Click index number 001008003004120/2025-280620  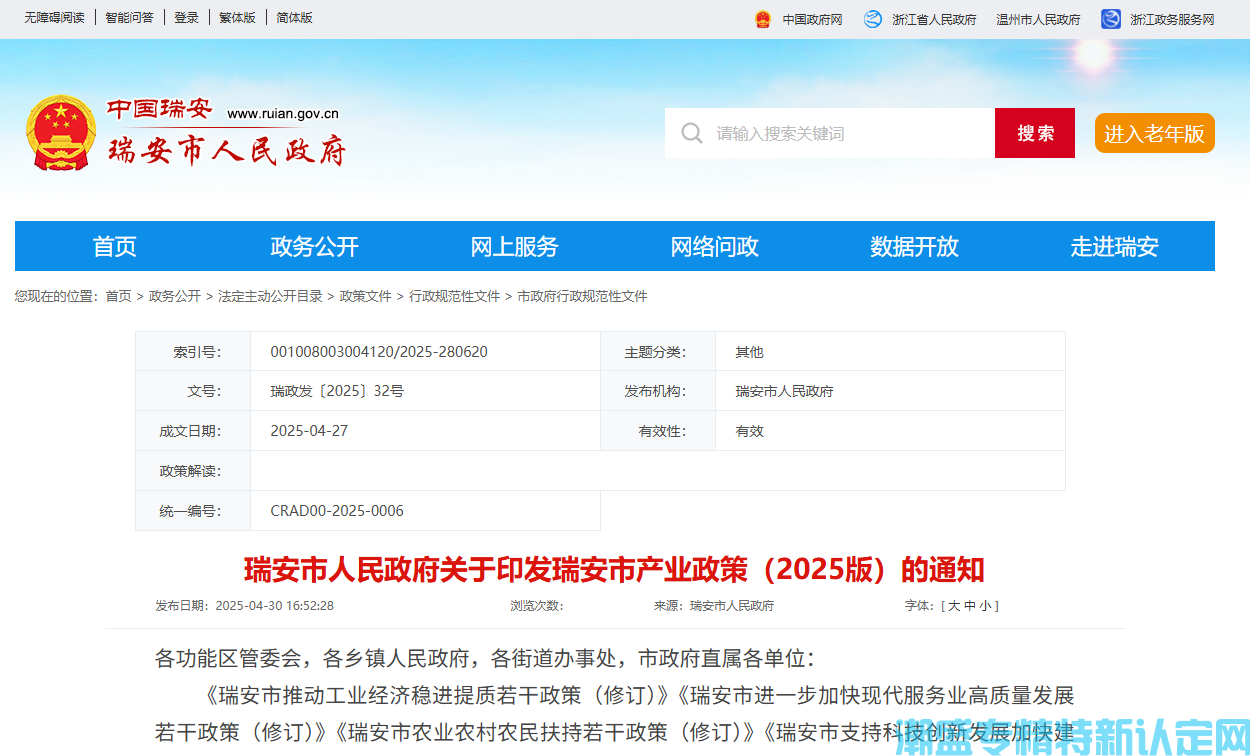point(379,352)
